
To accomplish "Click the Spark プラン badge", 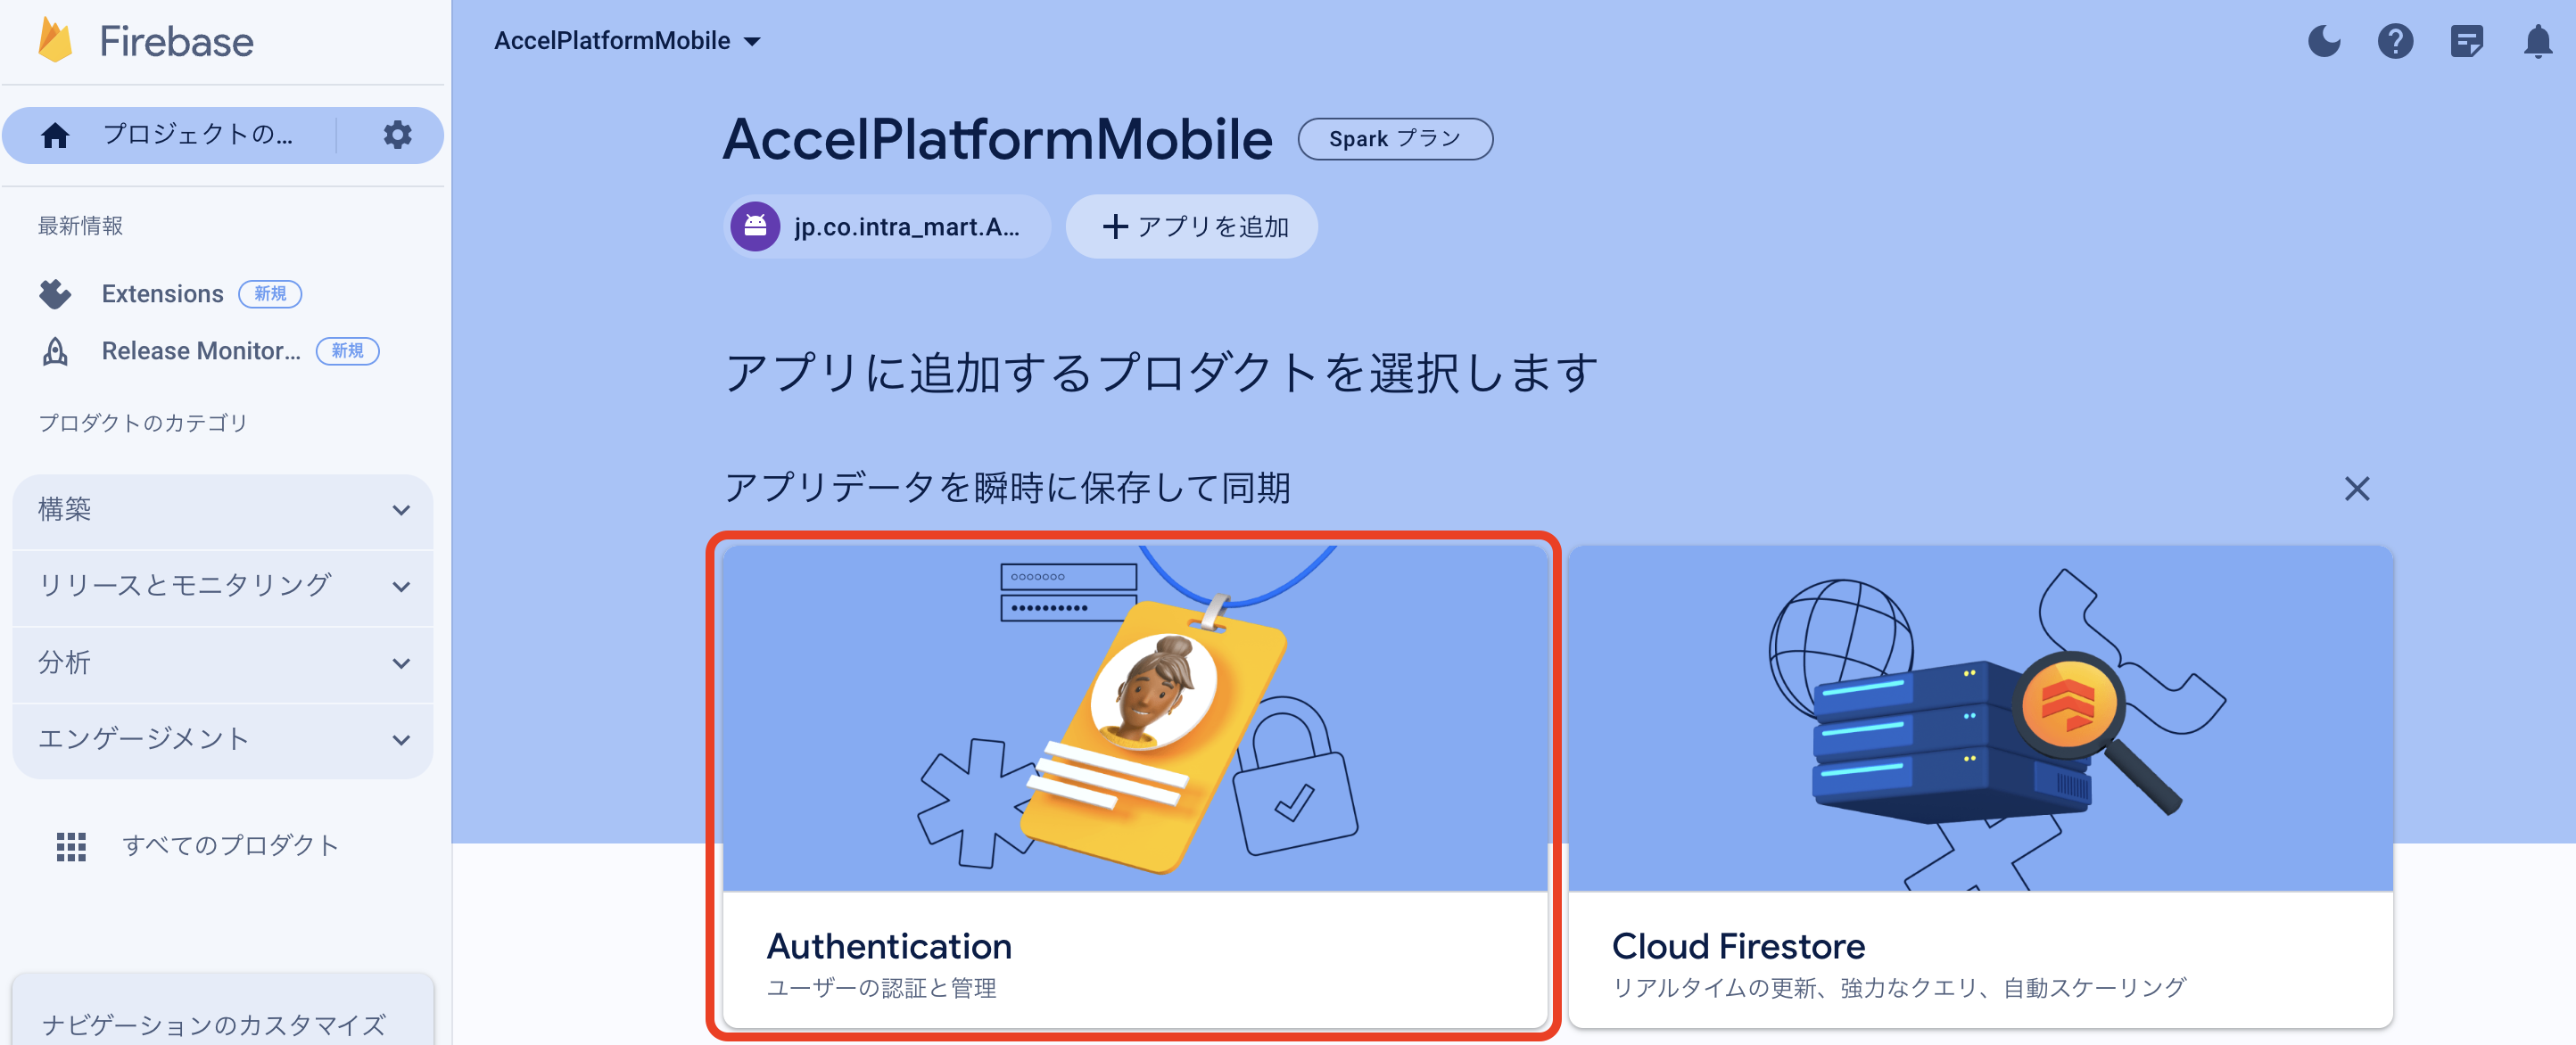I will (x=1395, y=139).
